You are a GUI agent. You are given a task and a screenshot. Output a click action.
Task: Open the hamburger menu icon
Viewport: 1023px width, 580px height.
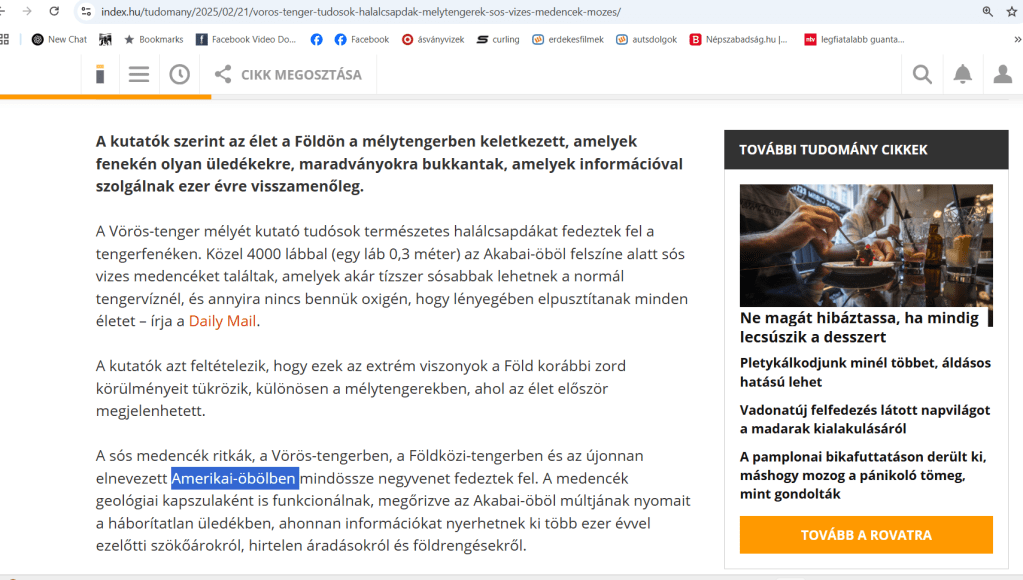(x=138, y=74)
